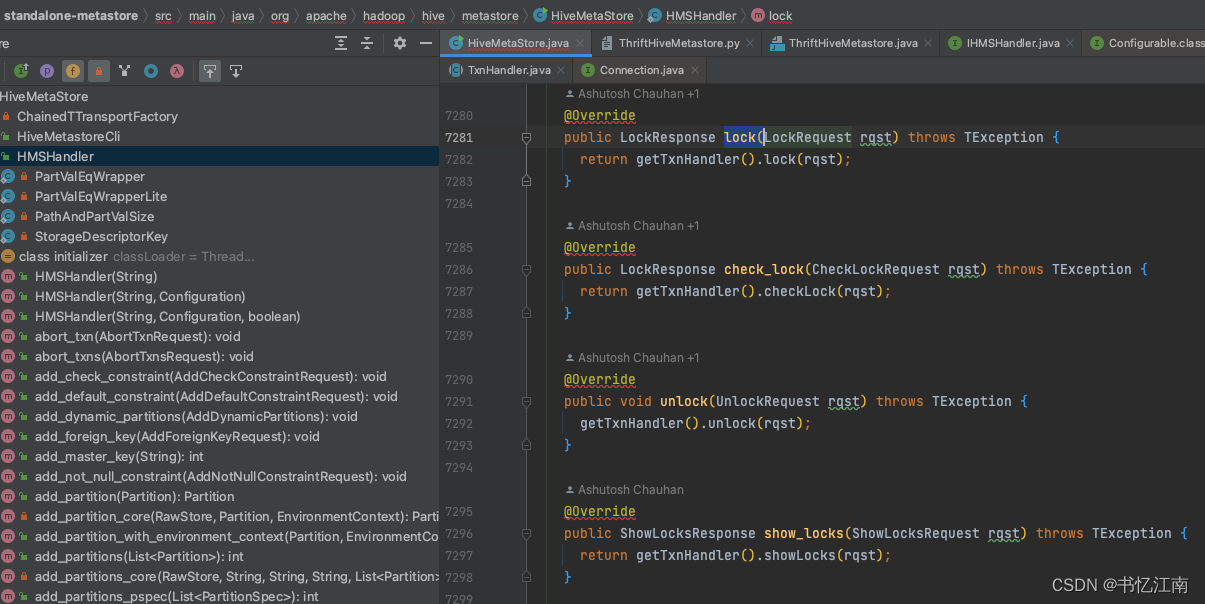Hide the Structure panel with the minus icon
This screenshot has height=604, width=1205.
[426, 43]
